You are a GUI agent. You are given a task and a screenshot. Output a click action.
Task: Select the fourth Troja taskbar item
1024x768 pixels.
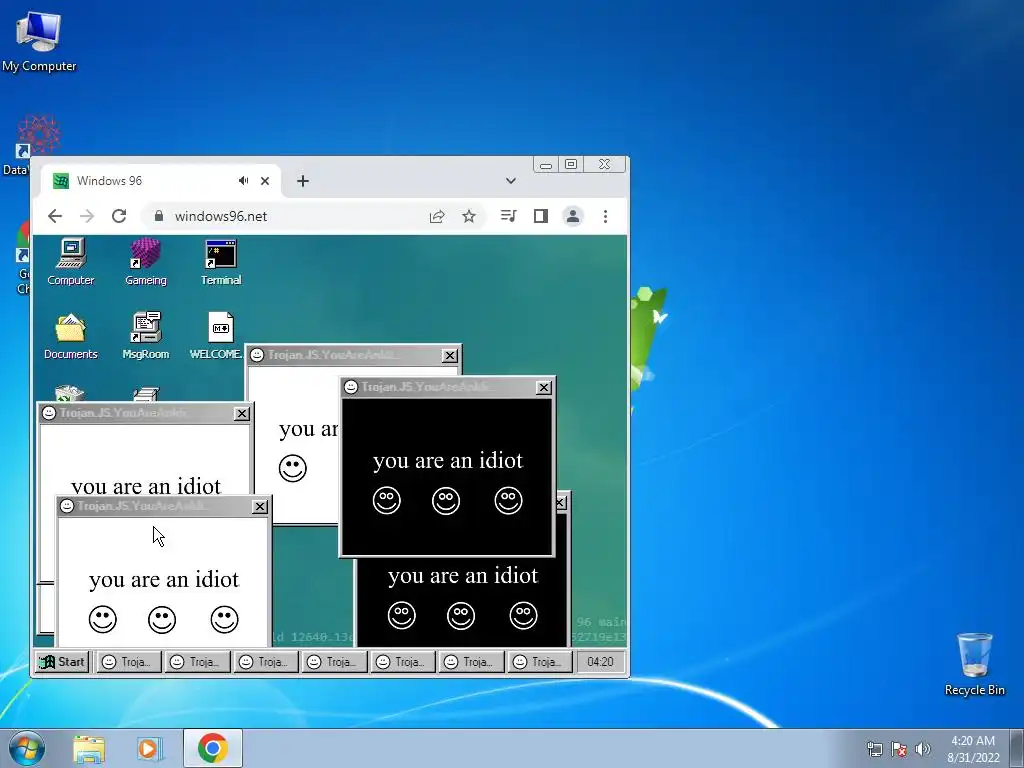[334, 662]
